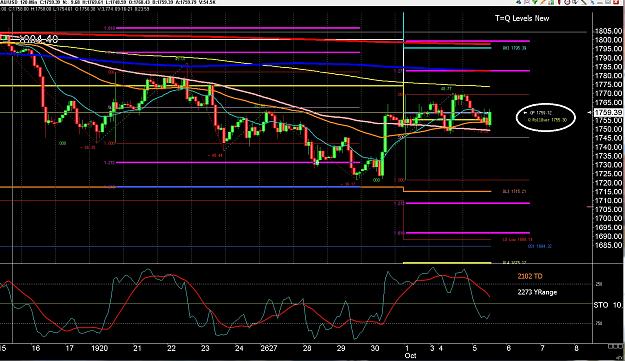Viewport: 625px width, 361px height.
Task: Click the Oct month marker on time axis
Action: tap(410, 355)
